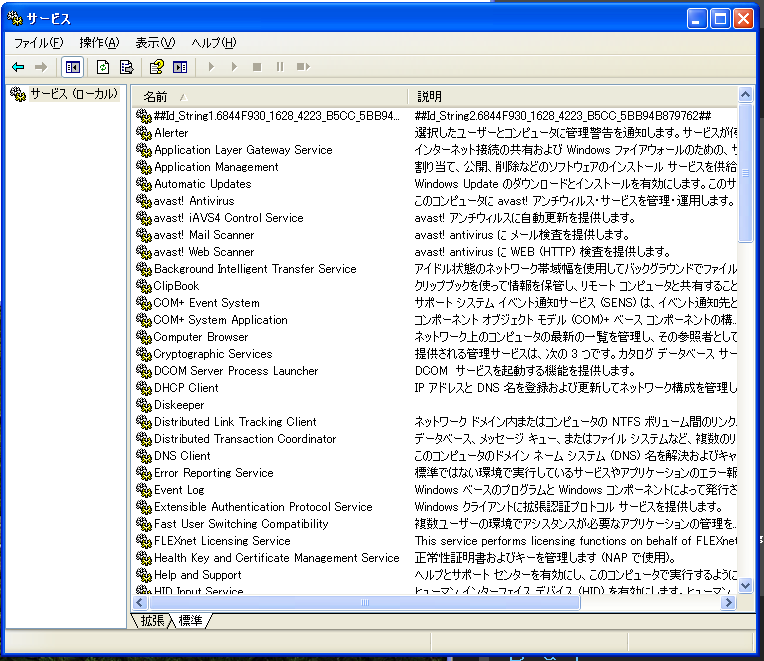Open the 操作(A) menu

(x=99, y=43)
